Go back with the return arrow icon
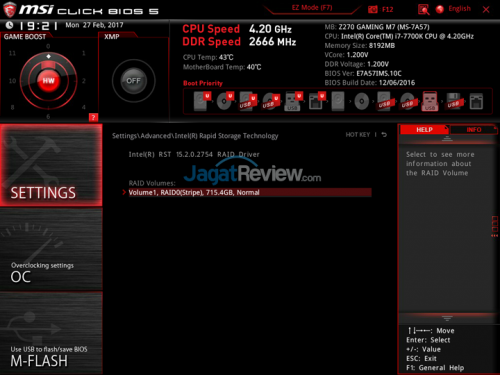 point(384,135)
